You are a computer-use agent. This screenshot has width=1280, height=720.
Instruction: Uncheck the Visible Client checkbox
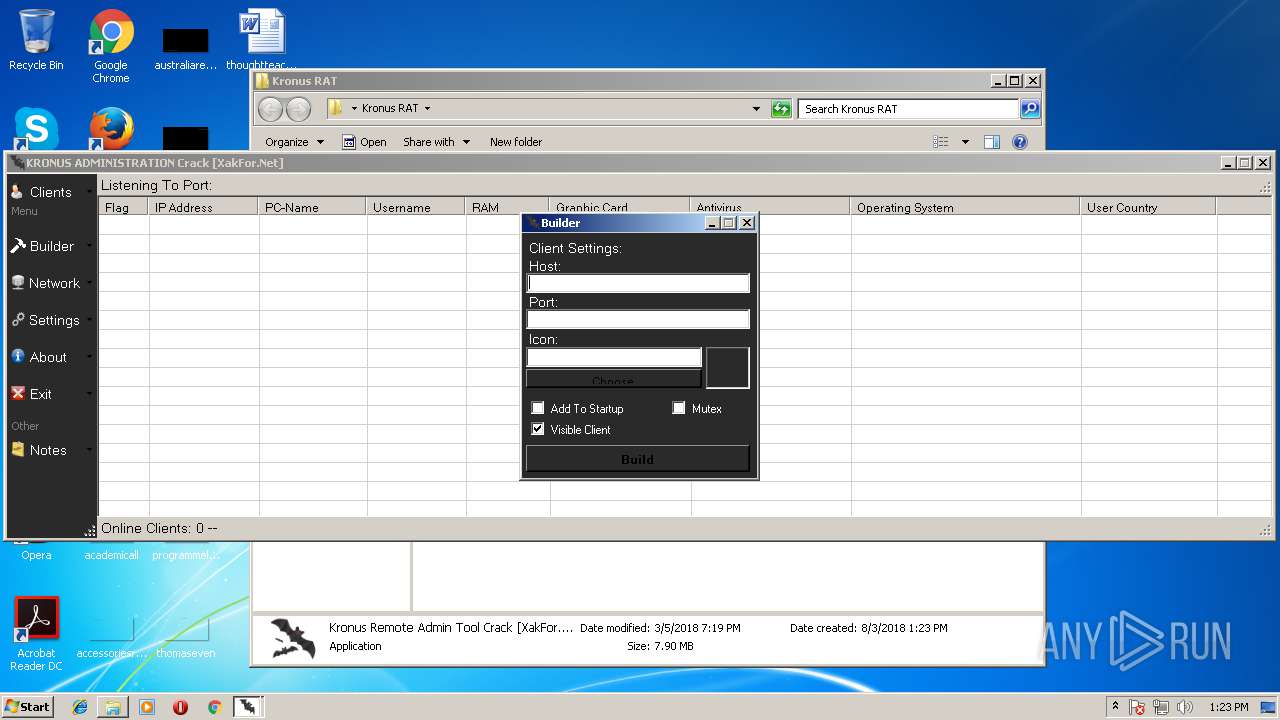click(538, 429)
